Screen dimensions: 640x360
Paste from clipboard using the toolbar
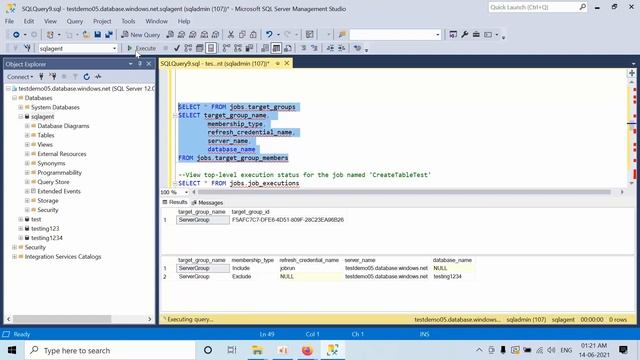tap(253, 35)
